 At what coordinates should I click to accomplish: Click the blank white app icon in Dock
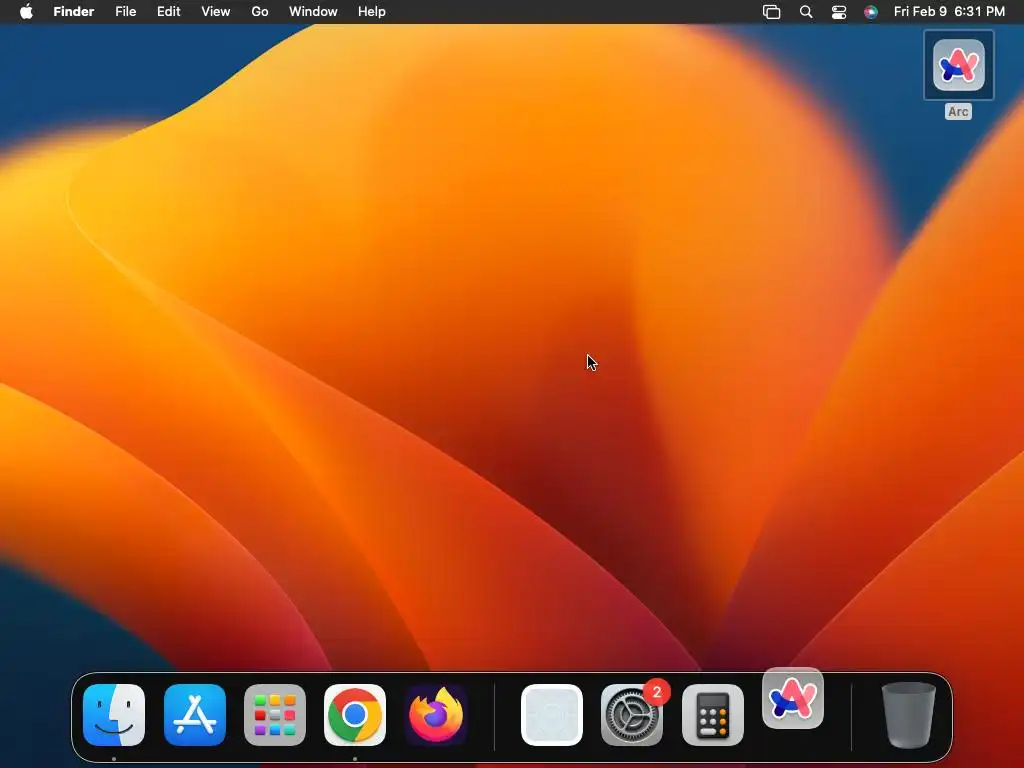coord(552,715)
